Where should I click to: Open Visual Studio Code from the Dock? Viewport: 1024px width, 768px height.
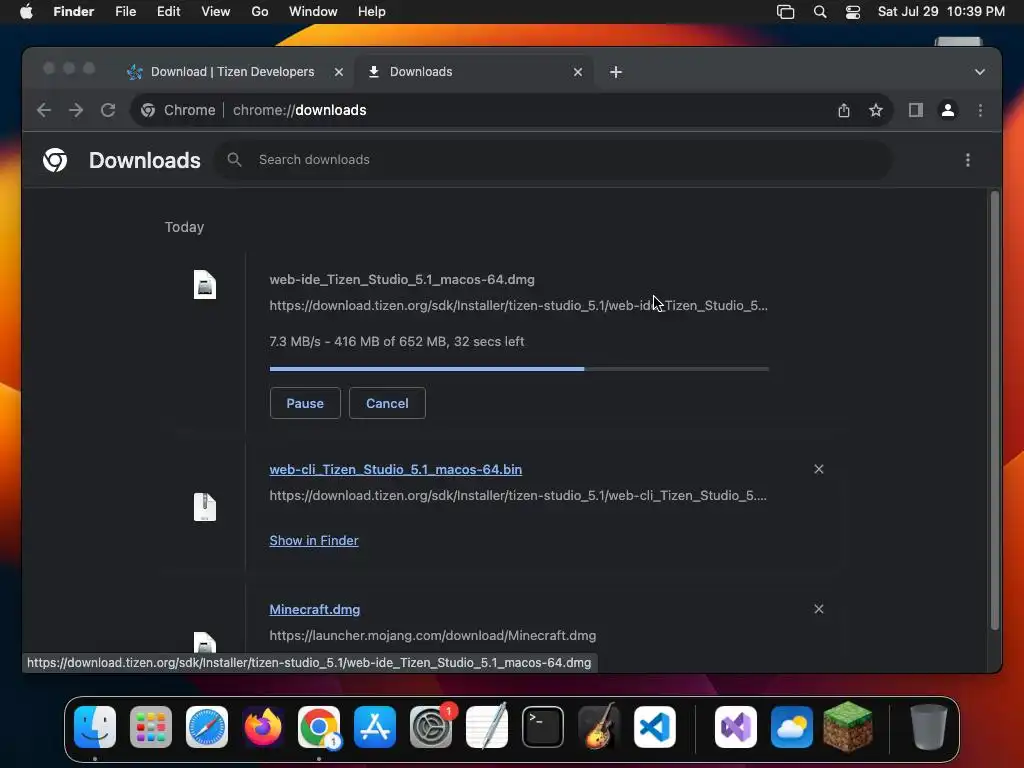(655, 726)
